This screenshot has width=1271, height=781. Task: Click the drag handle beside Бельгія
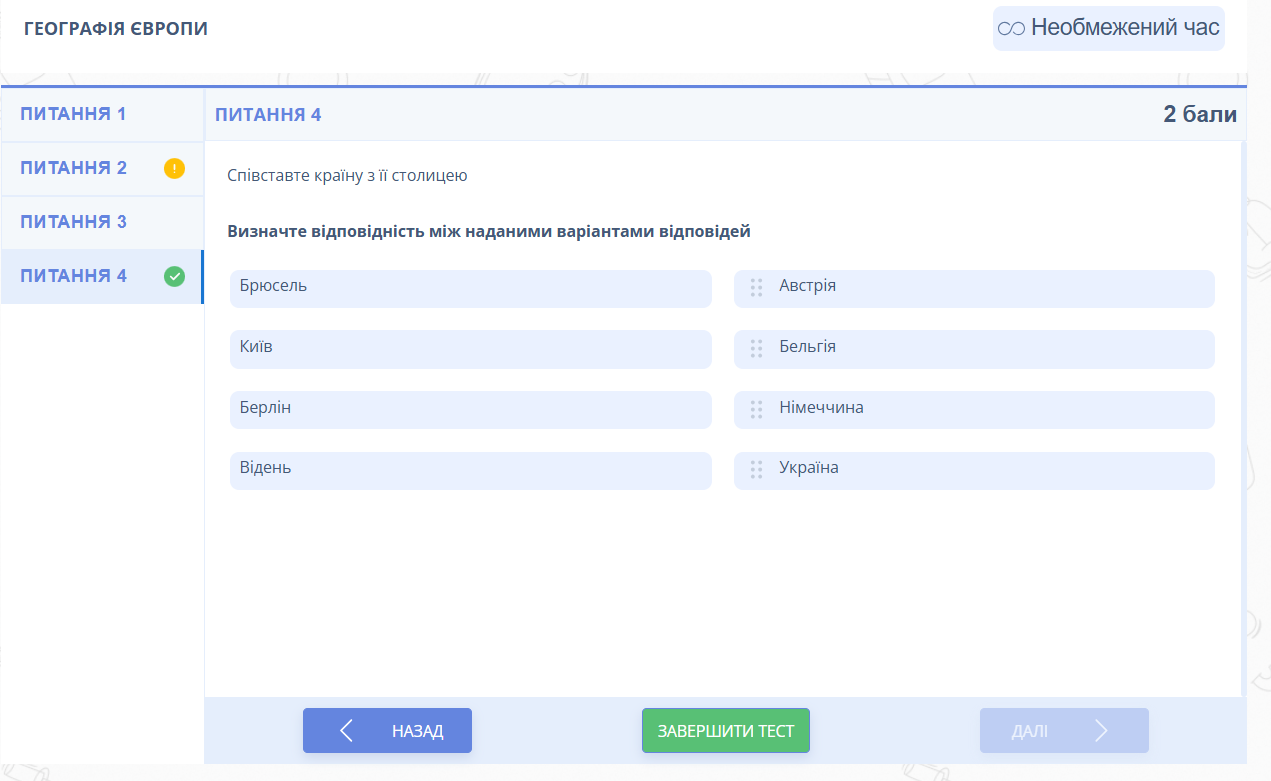click(x=757, y=348)
